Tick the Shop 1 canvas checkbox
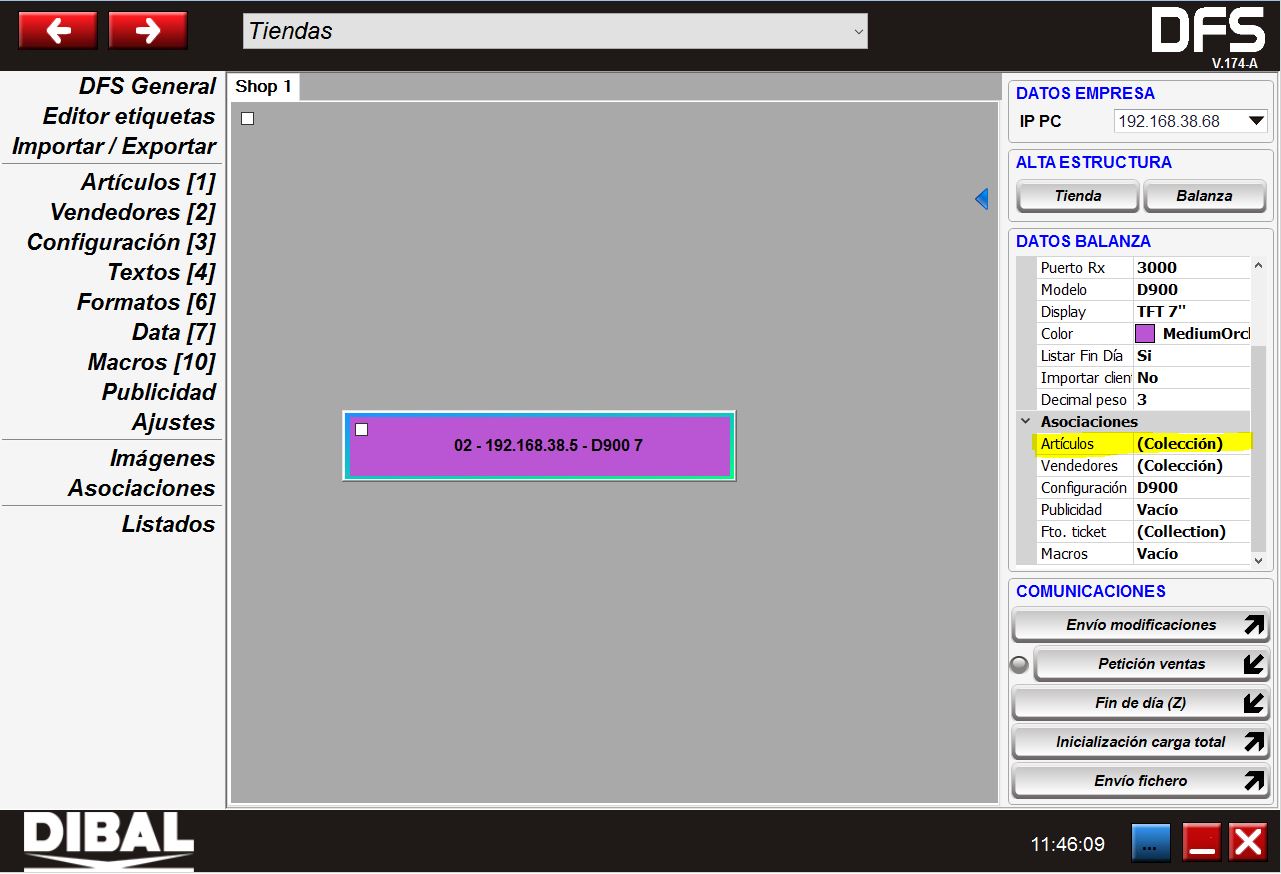This screenshot has height=874, width=1281. tap(248, 119)
